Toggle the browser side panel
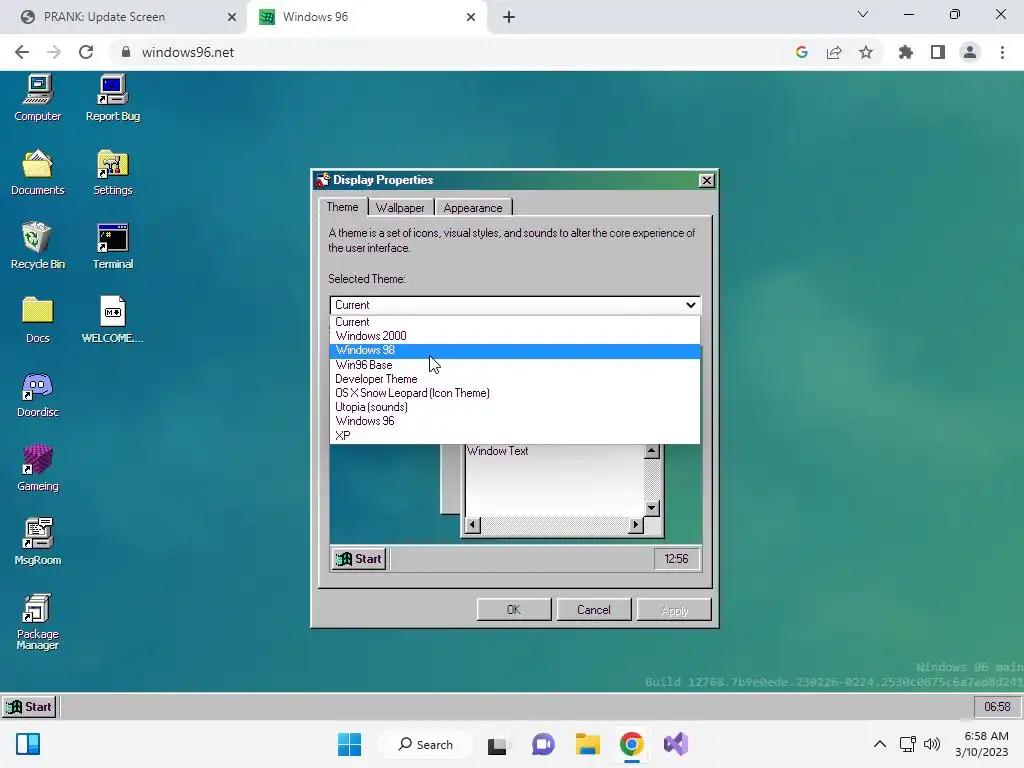 (938, 52)
